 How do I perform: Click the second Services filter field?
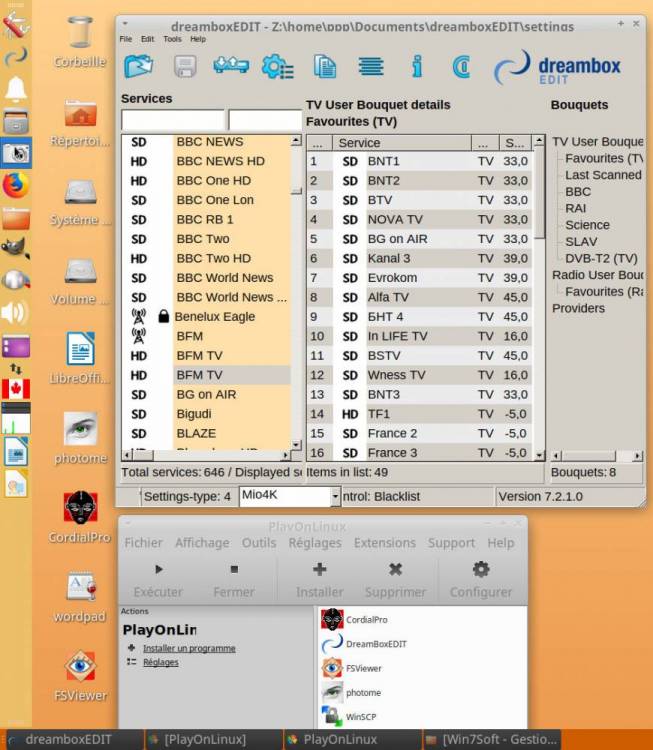click(265, 120)
